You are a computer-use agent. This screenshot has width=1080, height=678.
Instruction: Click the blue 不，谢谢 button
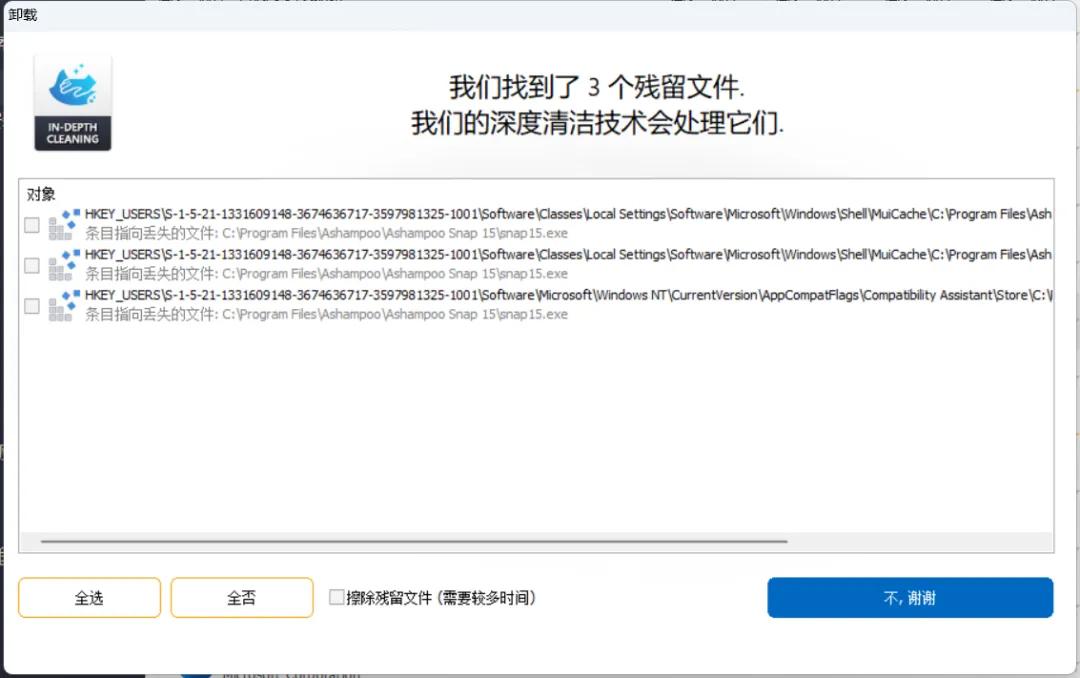click(909, 597)
